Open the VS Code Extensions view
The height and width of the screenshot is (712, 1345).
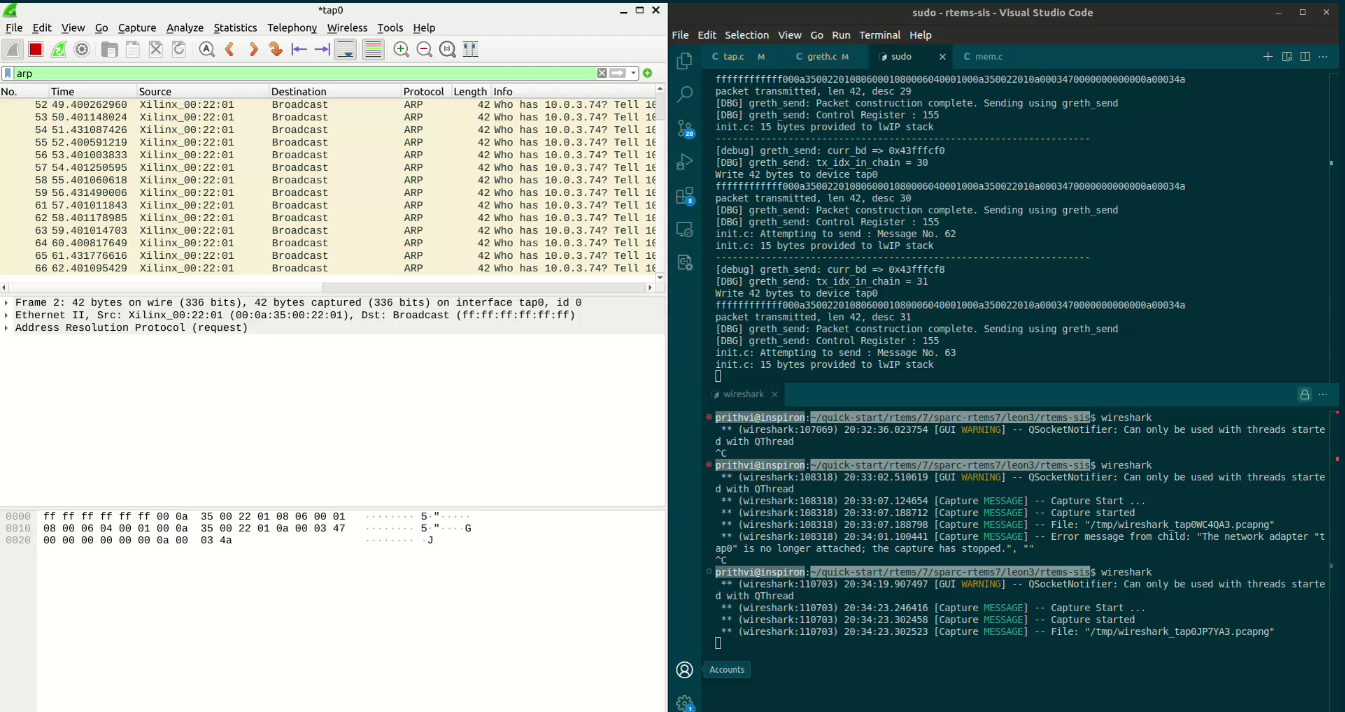(685, 195)
